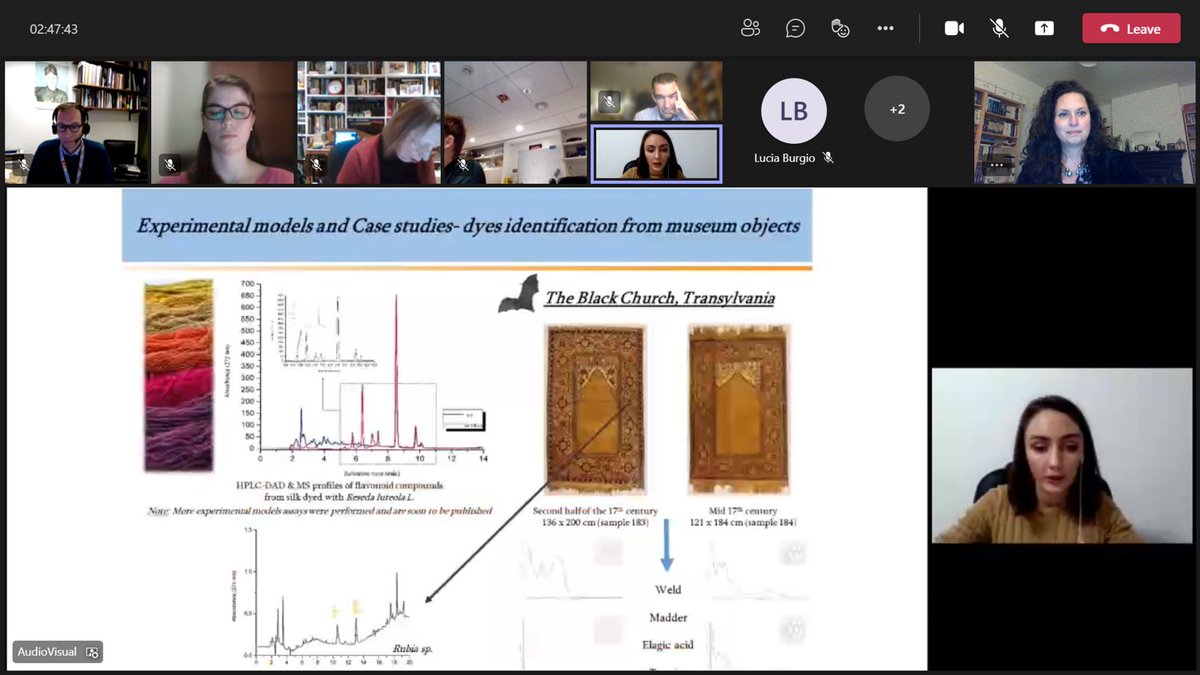The image size is (1200, 675).
Task: Open the meeting chat icon
Action: 796,28
